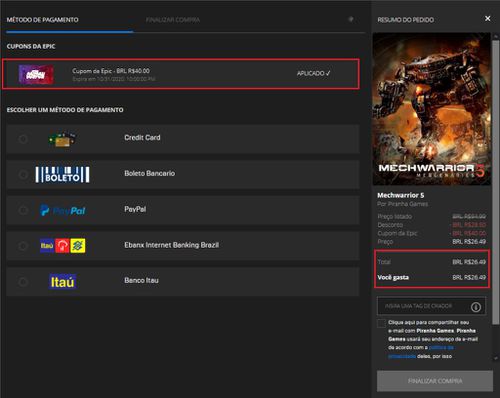
Task: Click the Finalizar Compra button
Action: click(x=435, y=381)
